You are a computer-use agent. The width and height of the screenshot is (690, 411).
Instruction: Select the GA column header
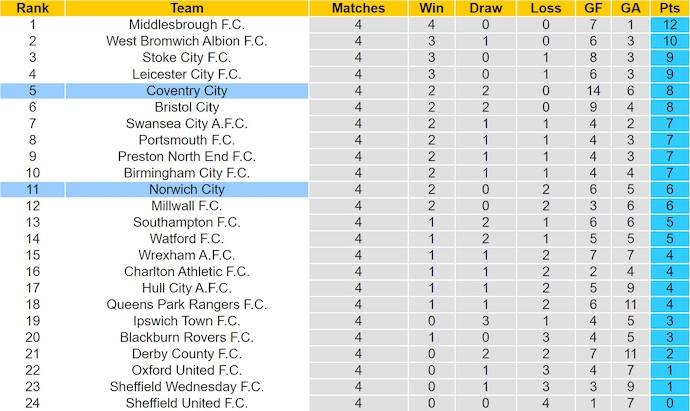click(631, 8)
